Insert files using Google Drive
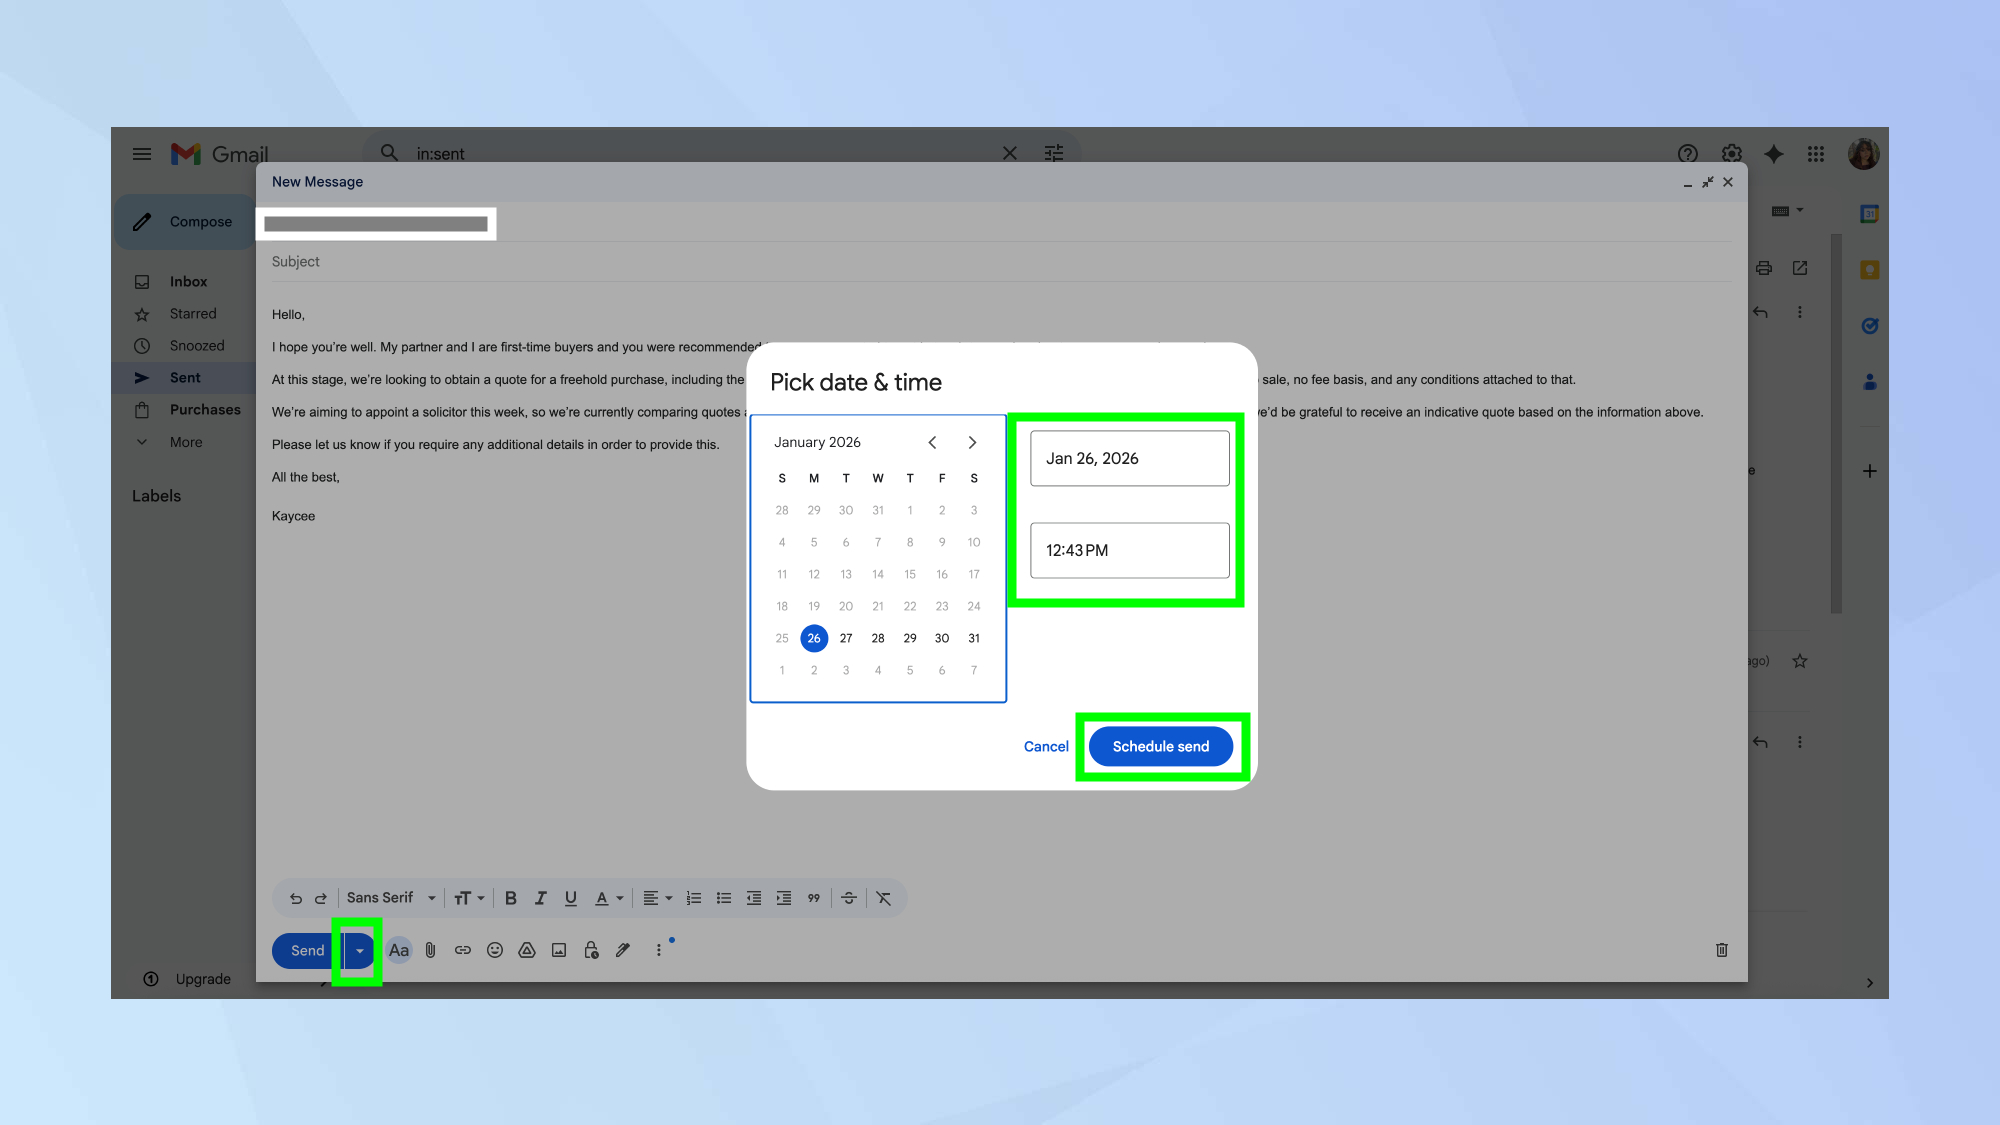The width and height of the screenshot is (2000, 1125). [527, 950]
